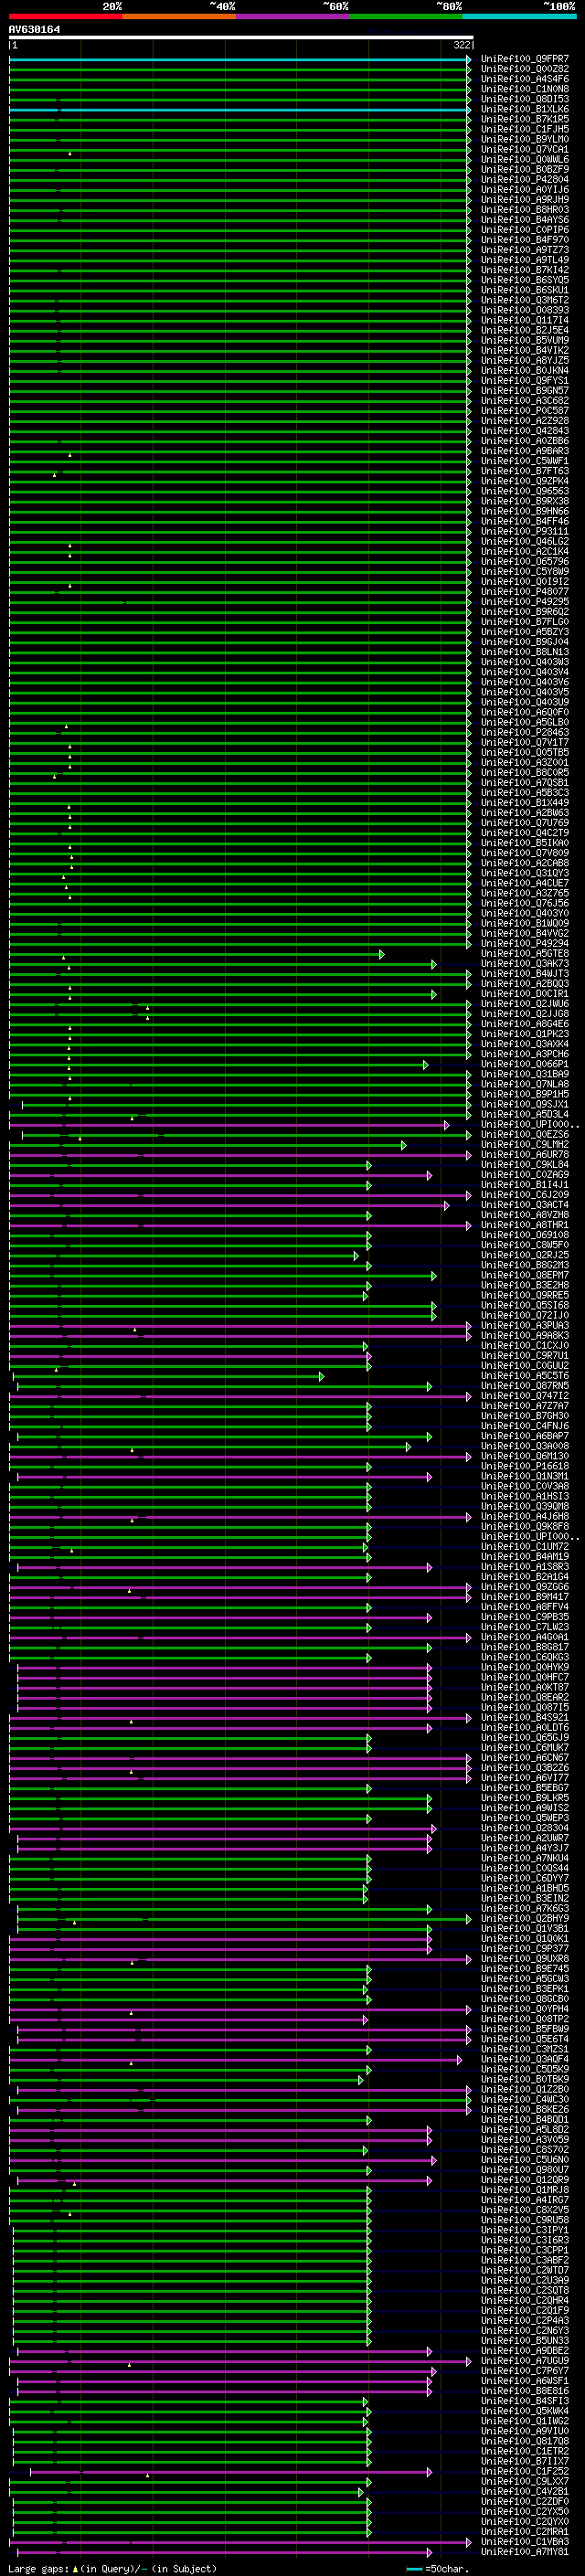Viewport: 585px width, 2576px height.
Task: Select the truncated UniRef100_UPI000.. label above Q0EZS6
Action: coord(530,1125)
